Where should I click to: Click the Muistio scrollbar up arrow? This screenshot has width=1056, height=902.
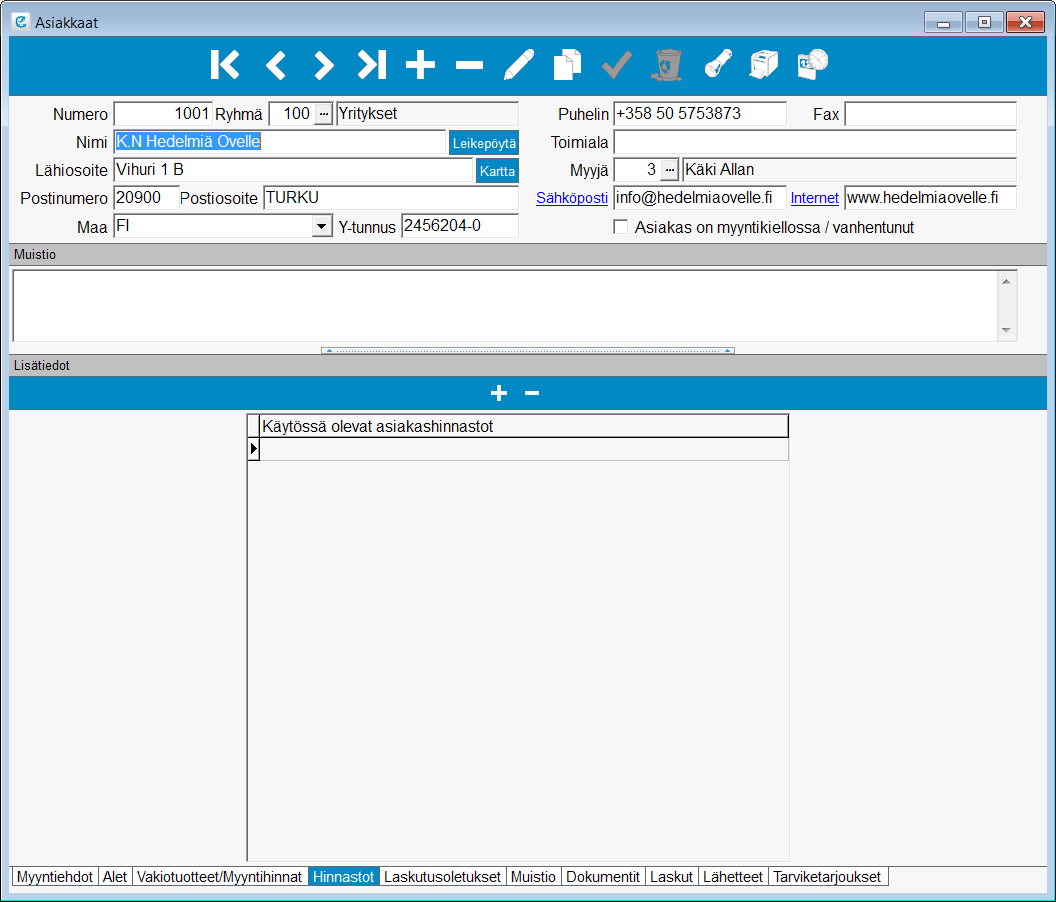pyautogui.click(x=1006, y=282)
